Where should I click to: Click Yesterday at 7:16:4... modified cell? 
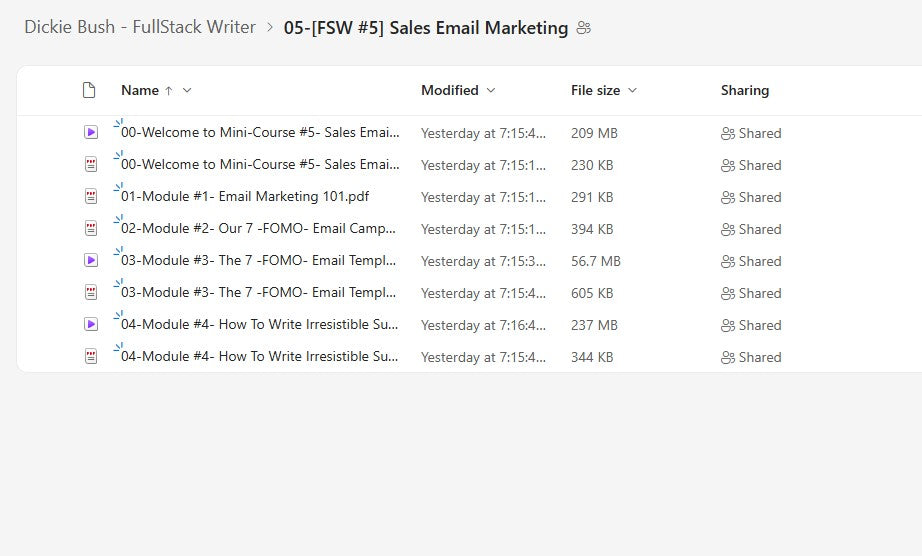click(x=483, y=326)
